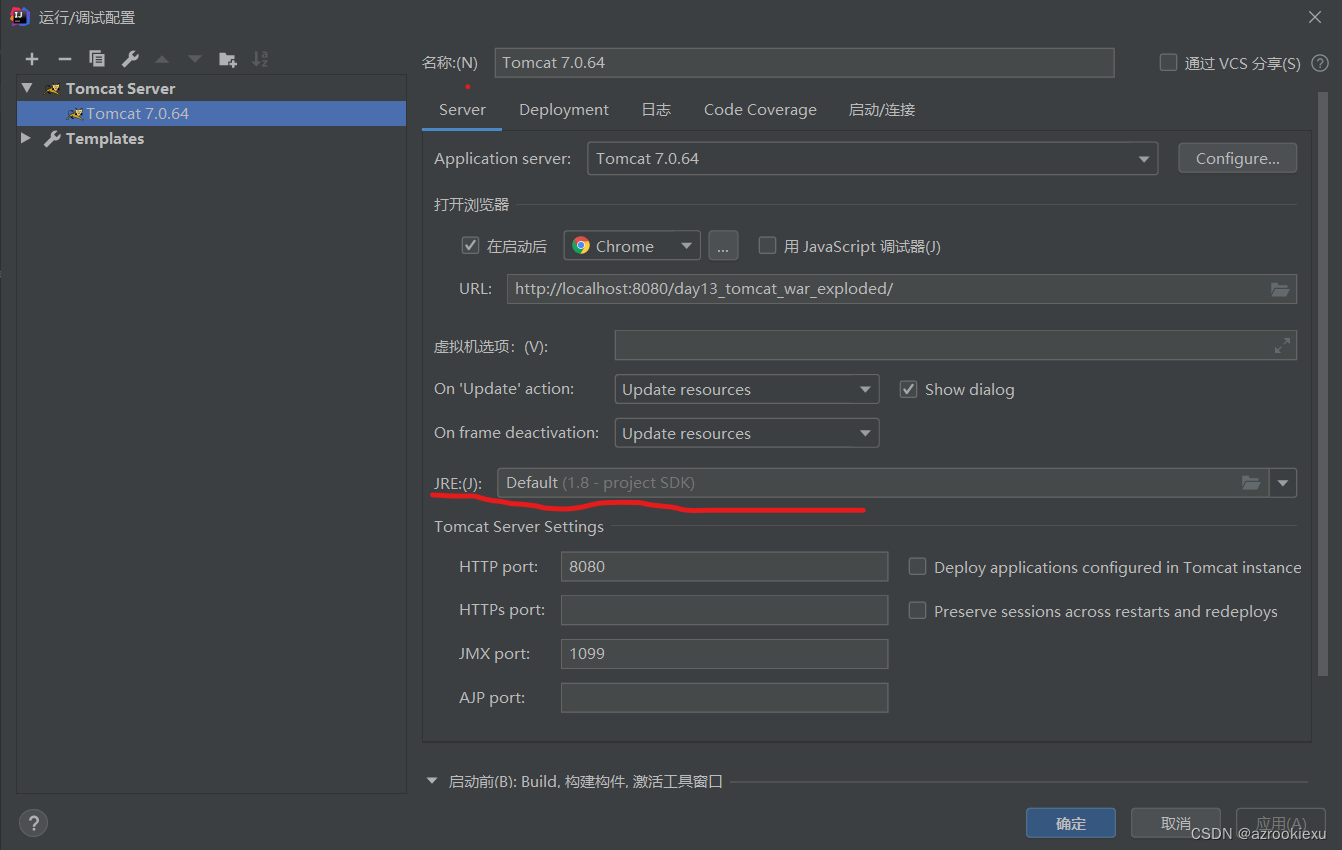Open configuration defaults wrench icon
The width and height of the screenshot is (1342, 850).
point(130,59)
